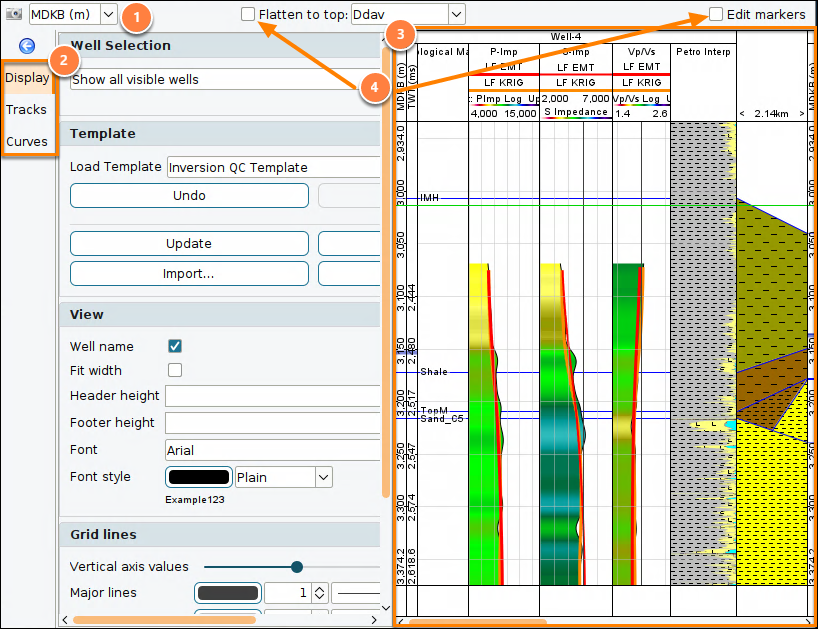Click the camera snapshot icon
The height and width of the screenshot is (629, 818).
coord(14,14)
